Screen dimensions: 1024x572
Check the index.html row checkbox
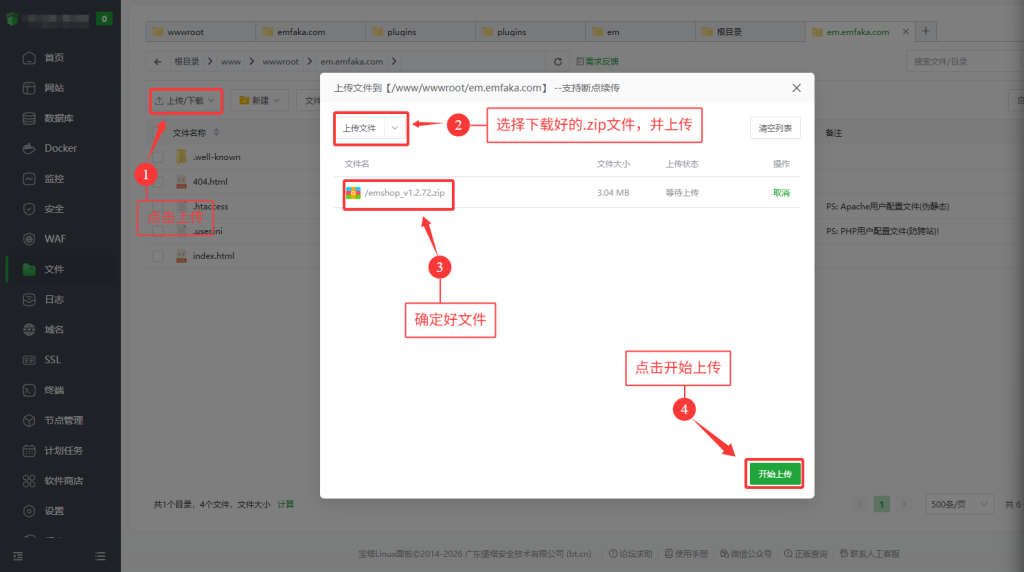click(158, 256)
